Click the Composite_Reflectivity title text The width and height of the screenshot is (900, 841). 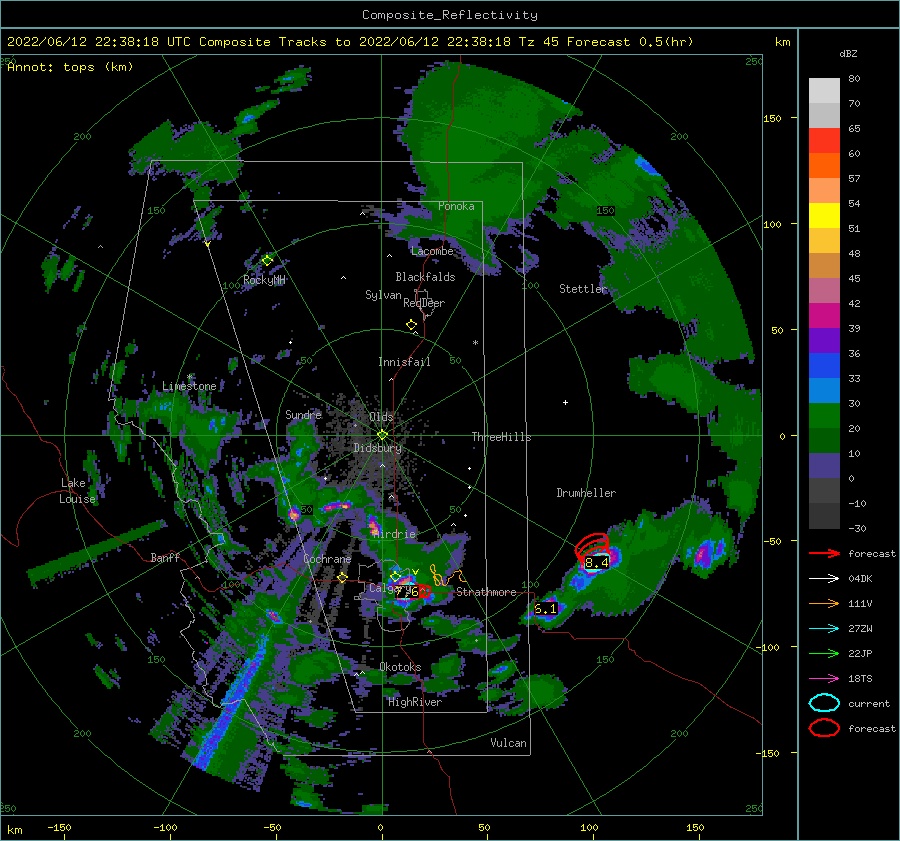tap(449, 15)
